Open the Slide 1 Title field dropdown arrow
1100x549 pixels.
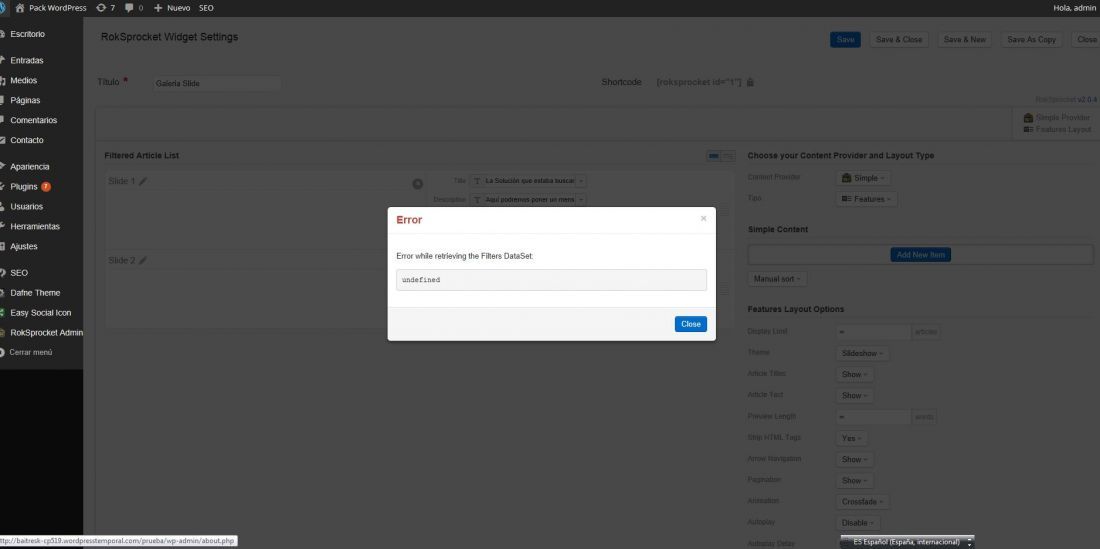[582, 181]
